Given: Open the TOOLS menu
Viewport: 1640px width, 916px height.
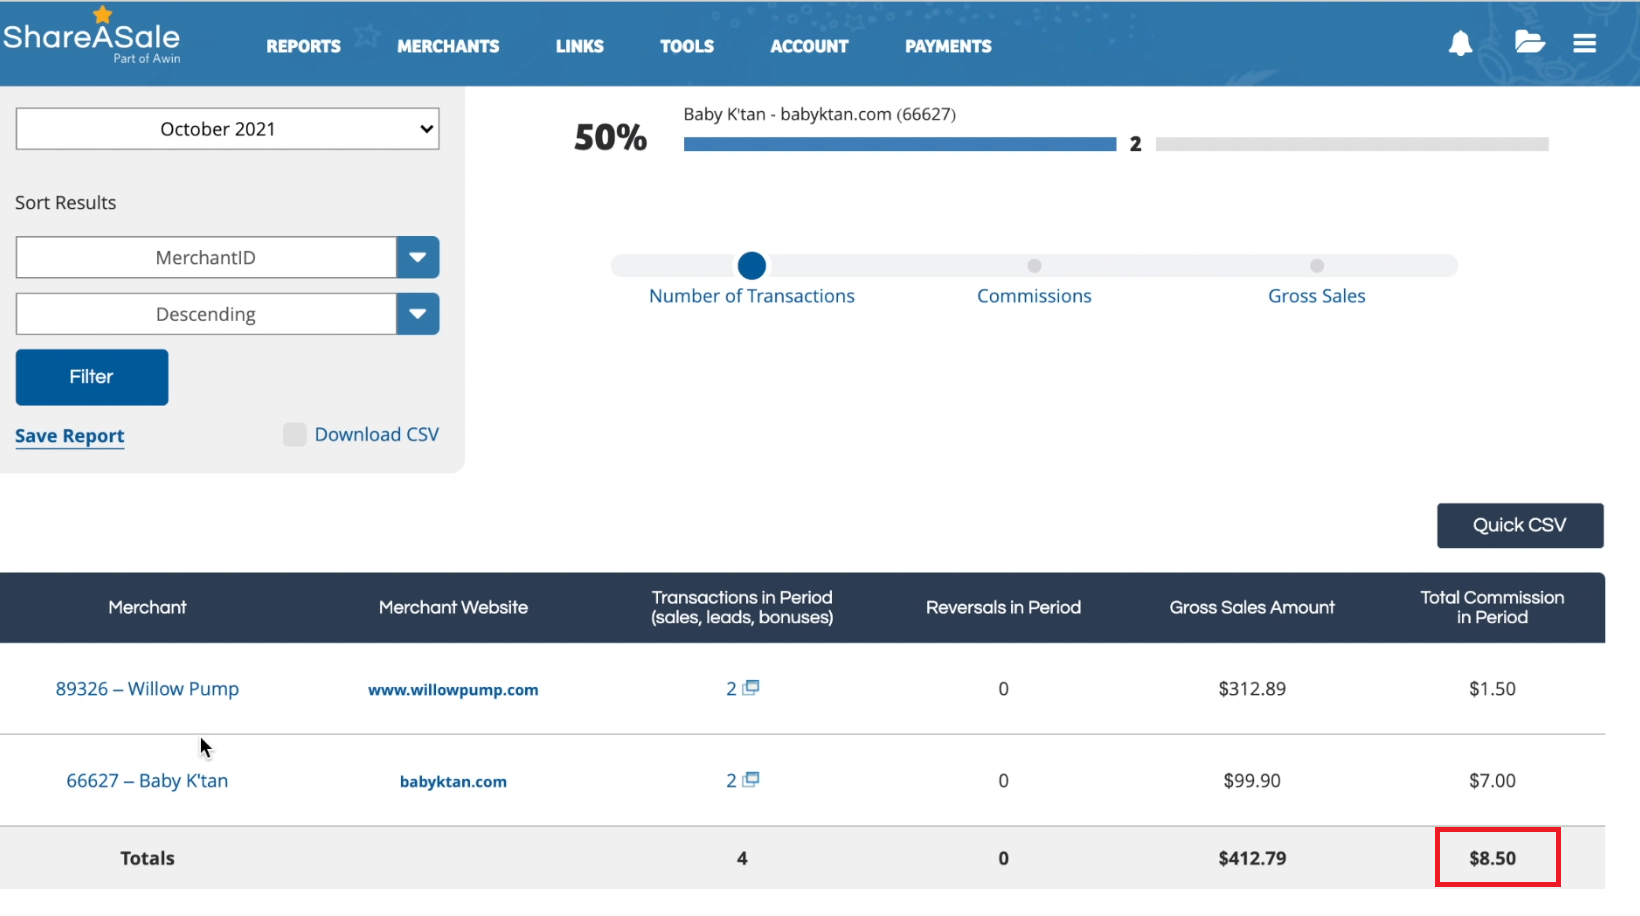Looking at the screenshot, I should pyautogui.click(x=687, y=46).
